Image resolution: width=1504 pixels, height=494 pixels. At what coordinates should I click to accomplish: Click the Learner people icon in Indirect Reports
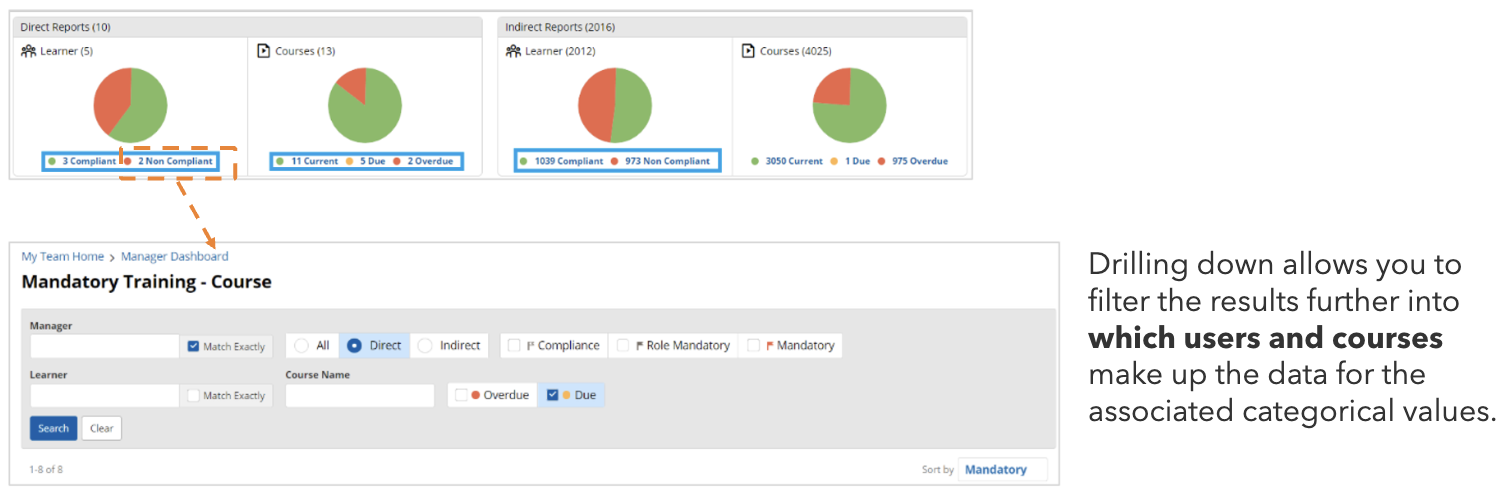[x=513, y=51]
